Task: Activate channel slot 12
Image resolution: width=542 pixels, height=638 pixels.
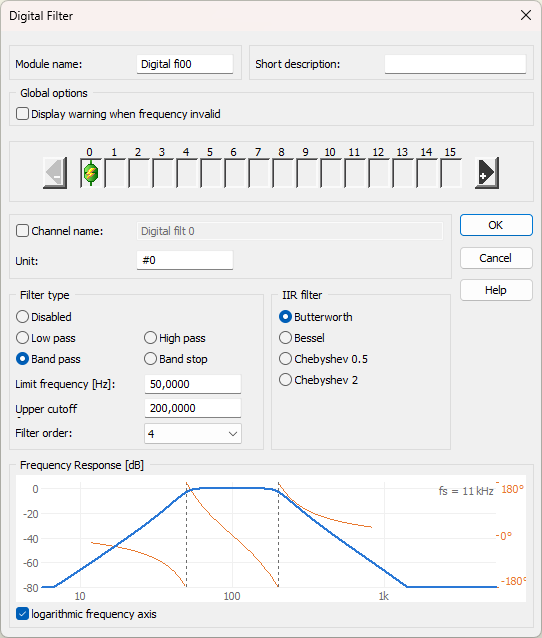Action: point(379,173)
